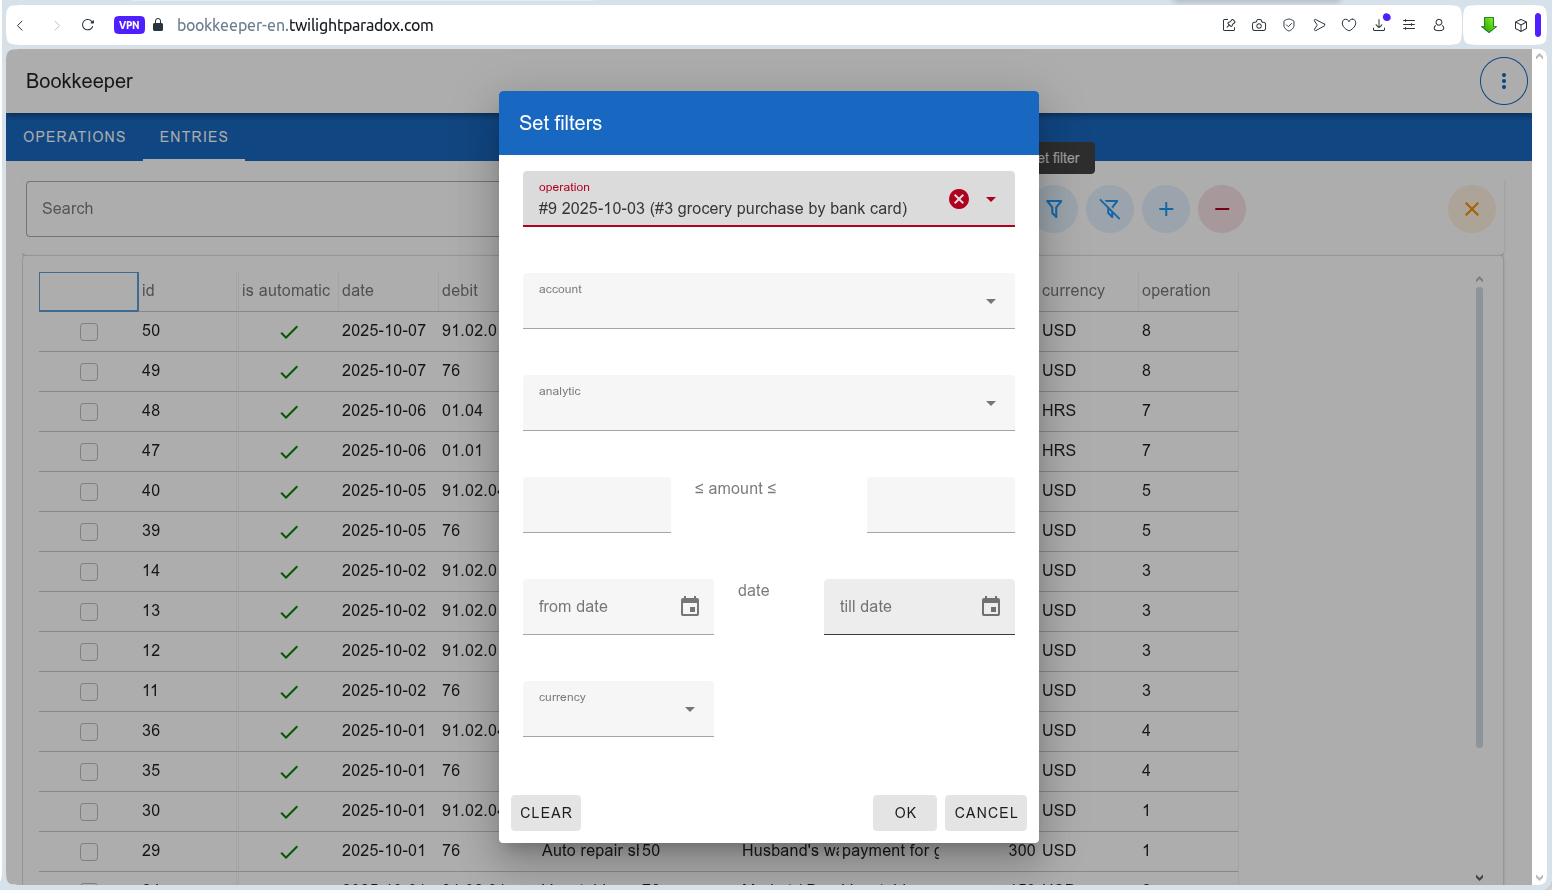The image size is (1552, 890).
Task: Tick the checkbox for entry 47
Action: click(x=89, y=451)
